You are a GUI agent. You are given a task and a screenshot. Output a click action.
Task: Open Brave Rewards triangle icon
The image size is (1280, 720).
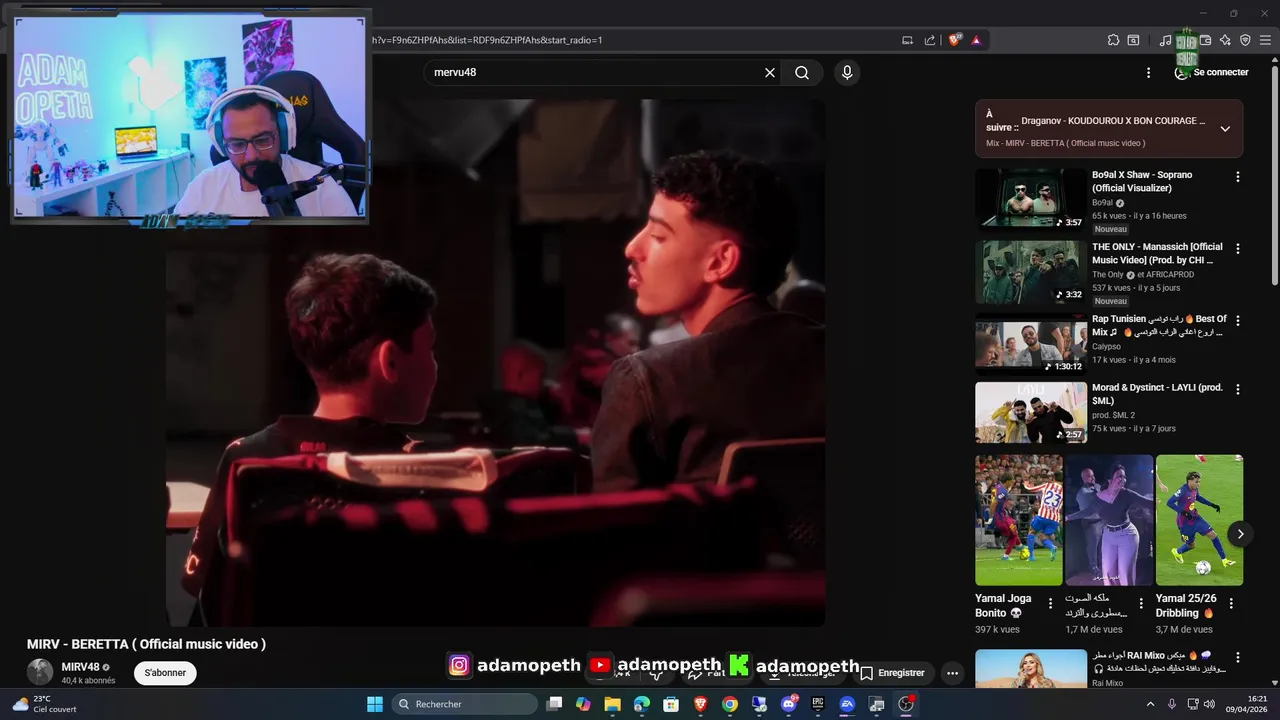(x=976, y=40)
